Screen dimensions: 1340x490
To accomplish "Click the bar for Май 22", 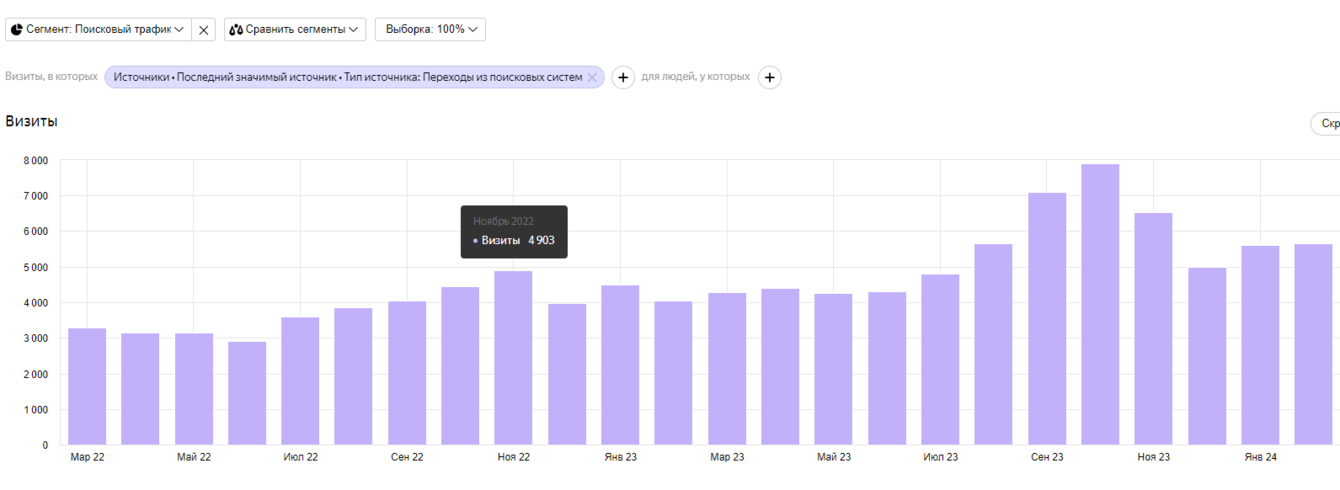I will pyautogui.click(x=194, y=389).
